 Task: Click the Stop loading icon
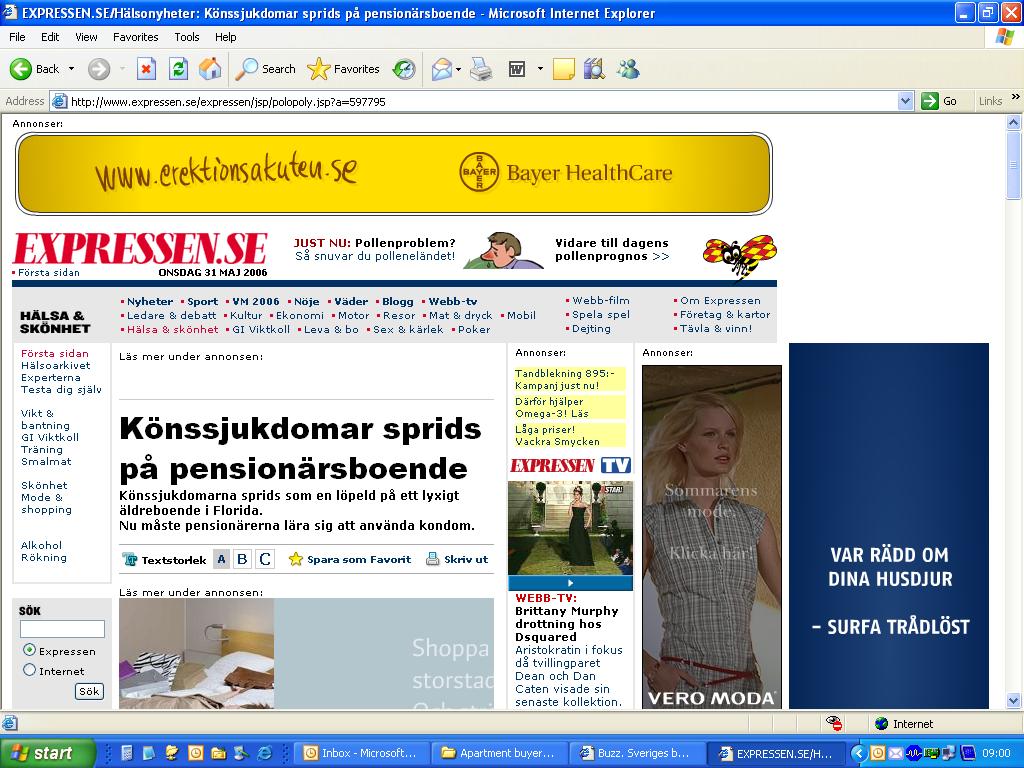146,69
